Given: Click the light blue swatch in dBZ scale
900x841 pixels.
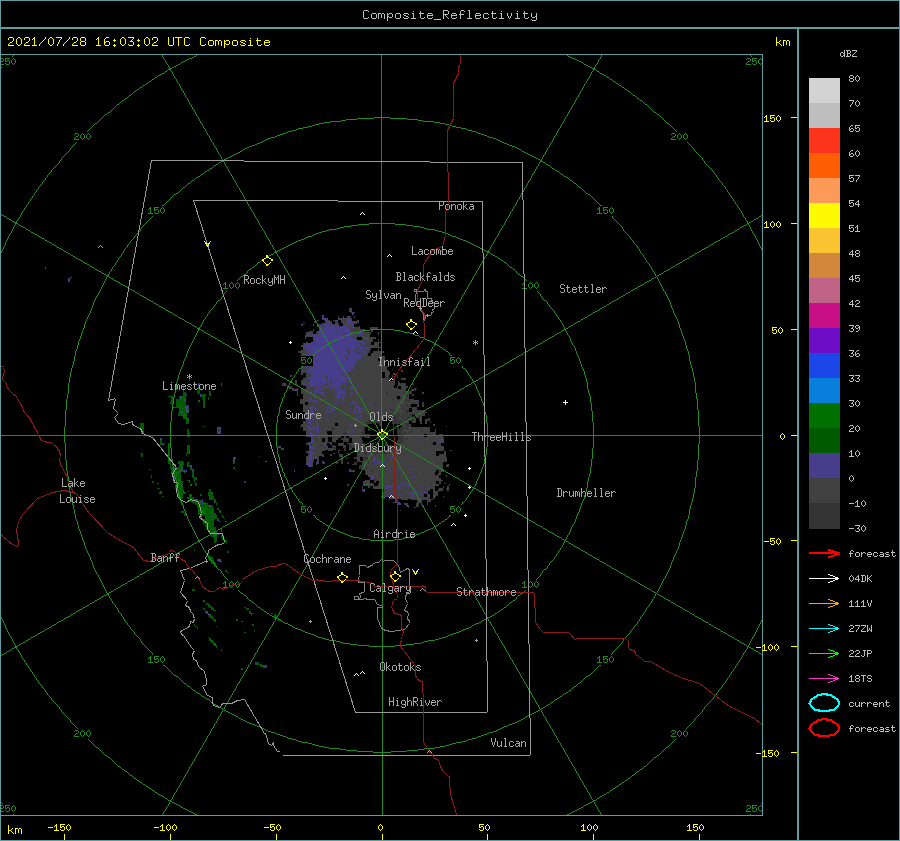Looking at the screenshot, I should (824, 390).
